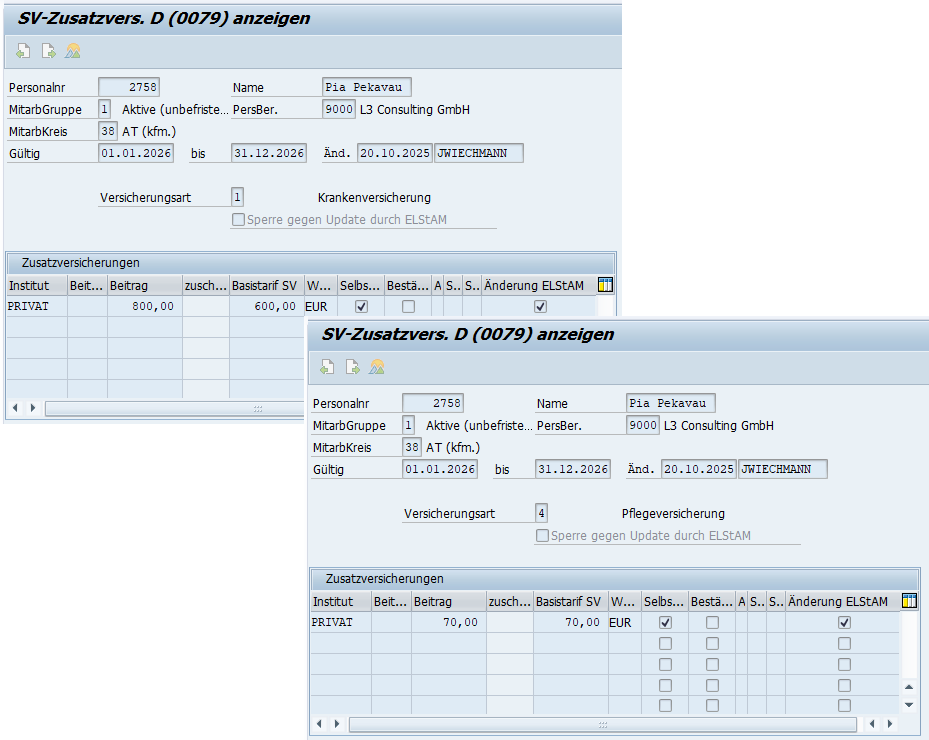
Task: Open overview mountain icon in Pflegeversicherung window
Action: 377,367
